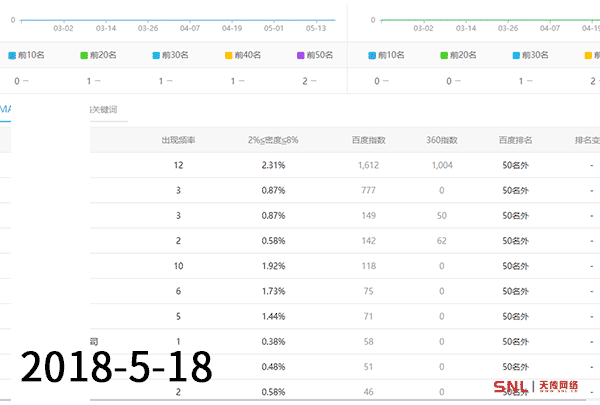Toggle 前10名 legend in blue-line chart
Image resolution: width=600 pixels, height=405 pixels.
26,55
